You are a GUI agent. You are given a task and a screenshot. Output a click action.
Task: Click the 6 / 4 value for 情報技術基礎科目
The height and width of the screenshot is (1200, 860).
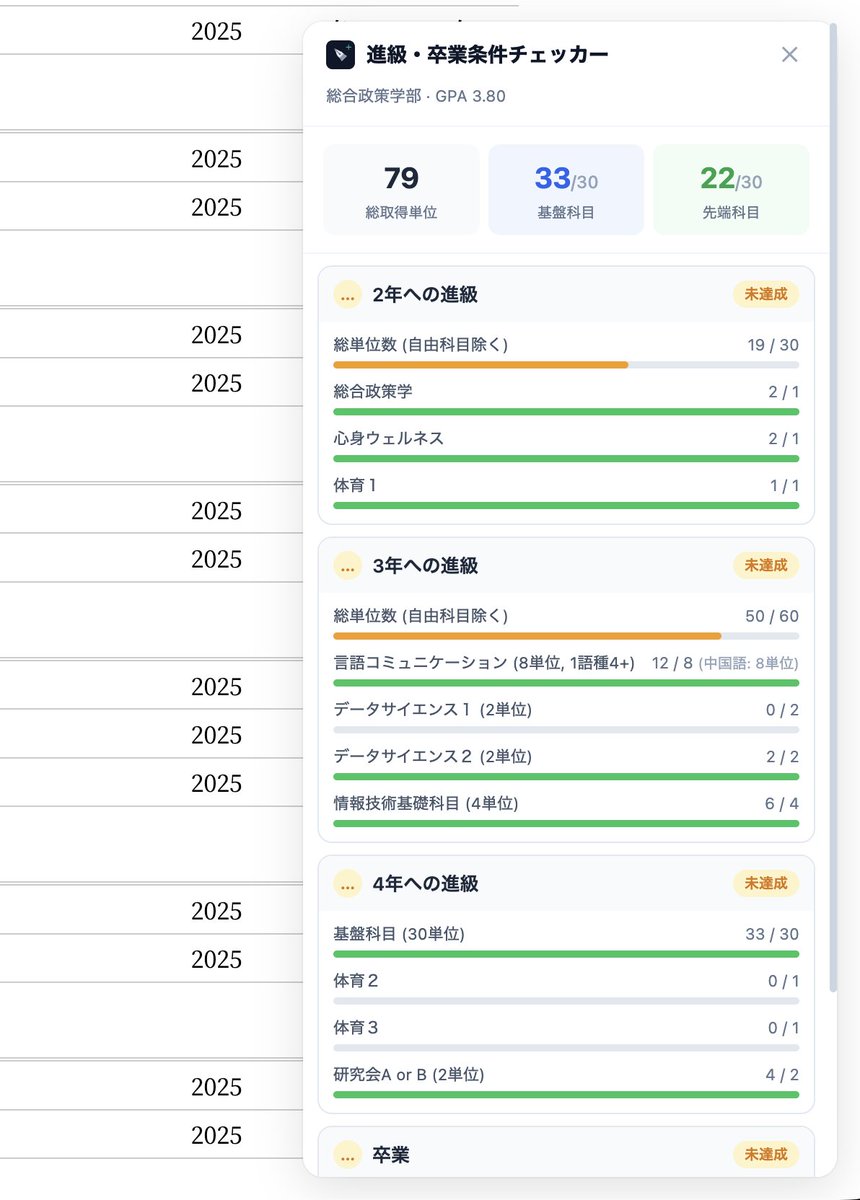[x=782, y=804]
